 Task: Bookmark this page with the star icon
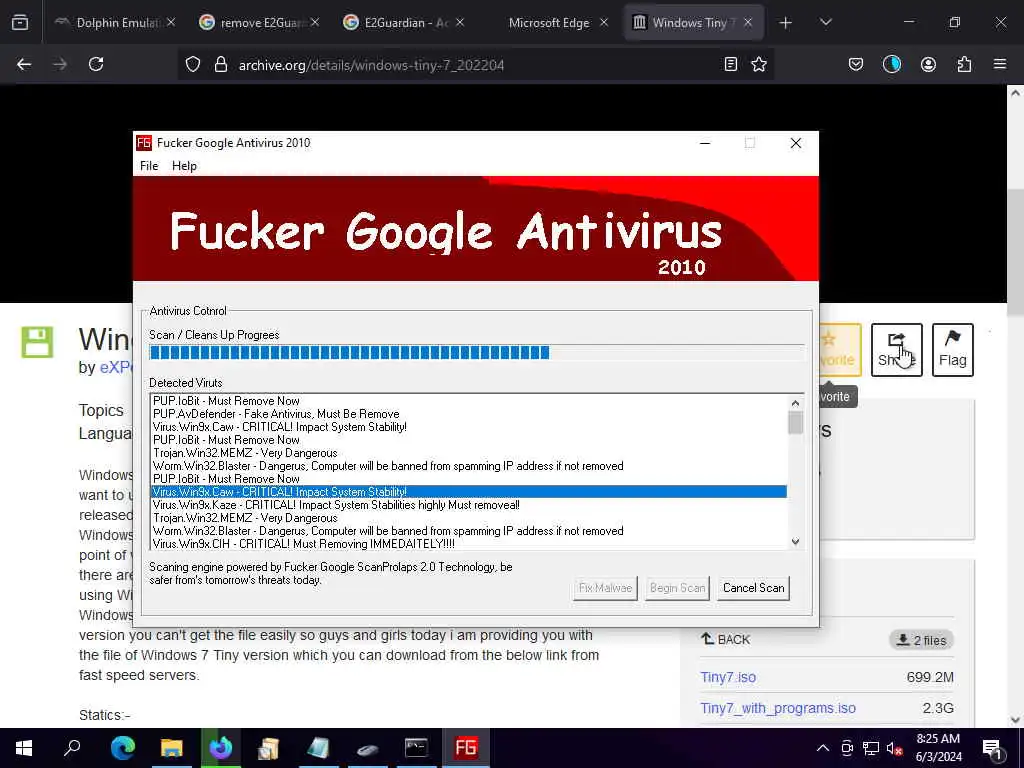759,65
